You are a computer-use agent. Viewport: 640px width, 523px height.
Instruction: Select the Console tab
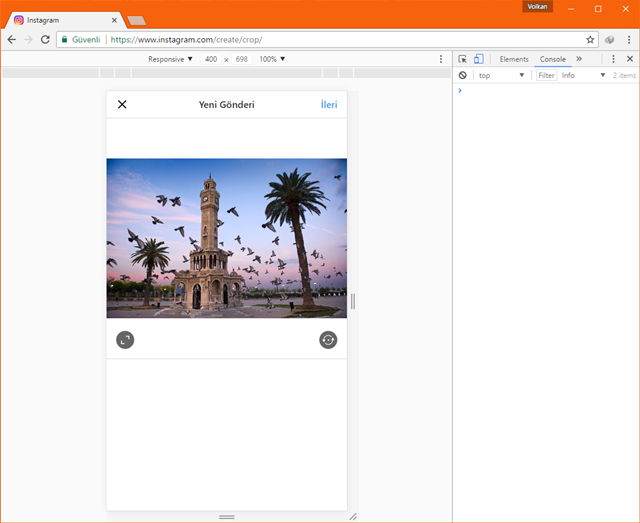[552, 59]
